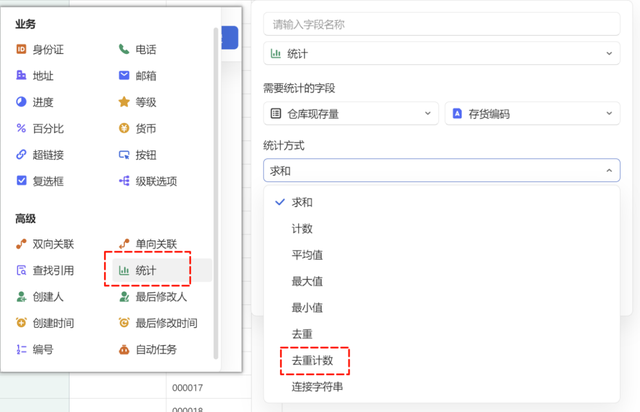The height and width of the screenshot is (412, 640).
Task: Select the 编号 numbering icon
Action: click(21, 349)
